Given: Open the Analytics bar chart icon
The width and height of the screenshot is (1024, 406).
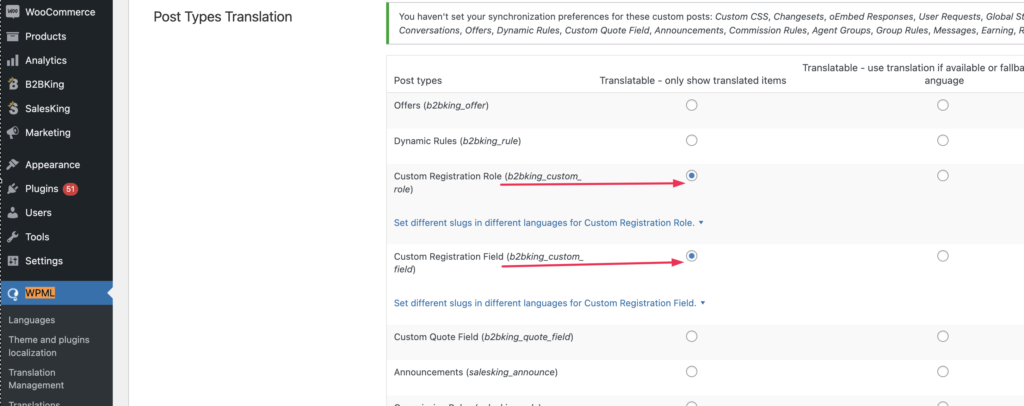Looking at the screenshot, I should click(12, 61).
